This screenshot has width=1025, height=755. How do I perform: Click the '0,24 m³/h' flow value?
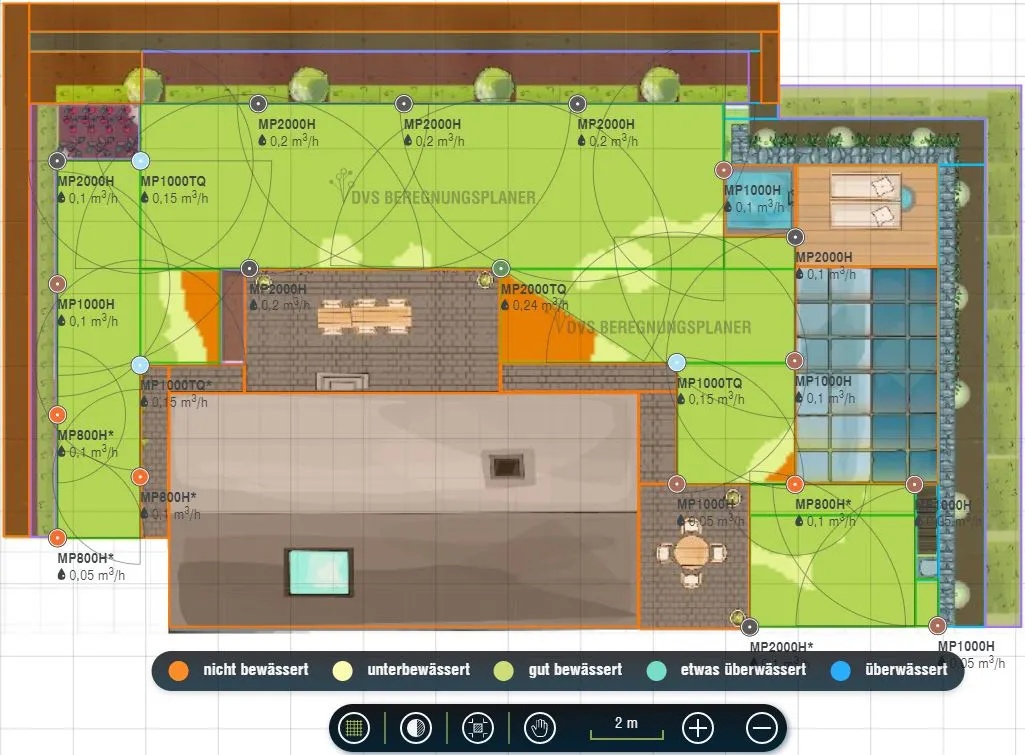540,305
